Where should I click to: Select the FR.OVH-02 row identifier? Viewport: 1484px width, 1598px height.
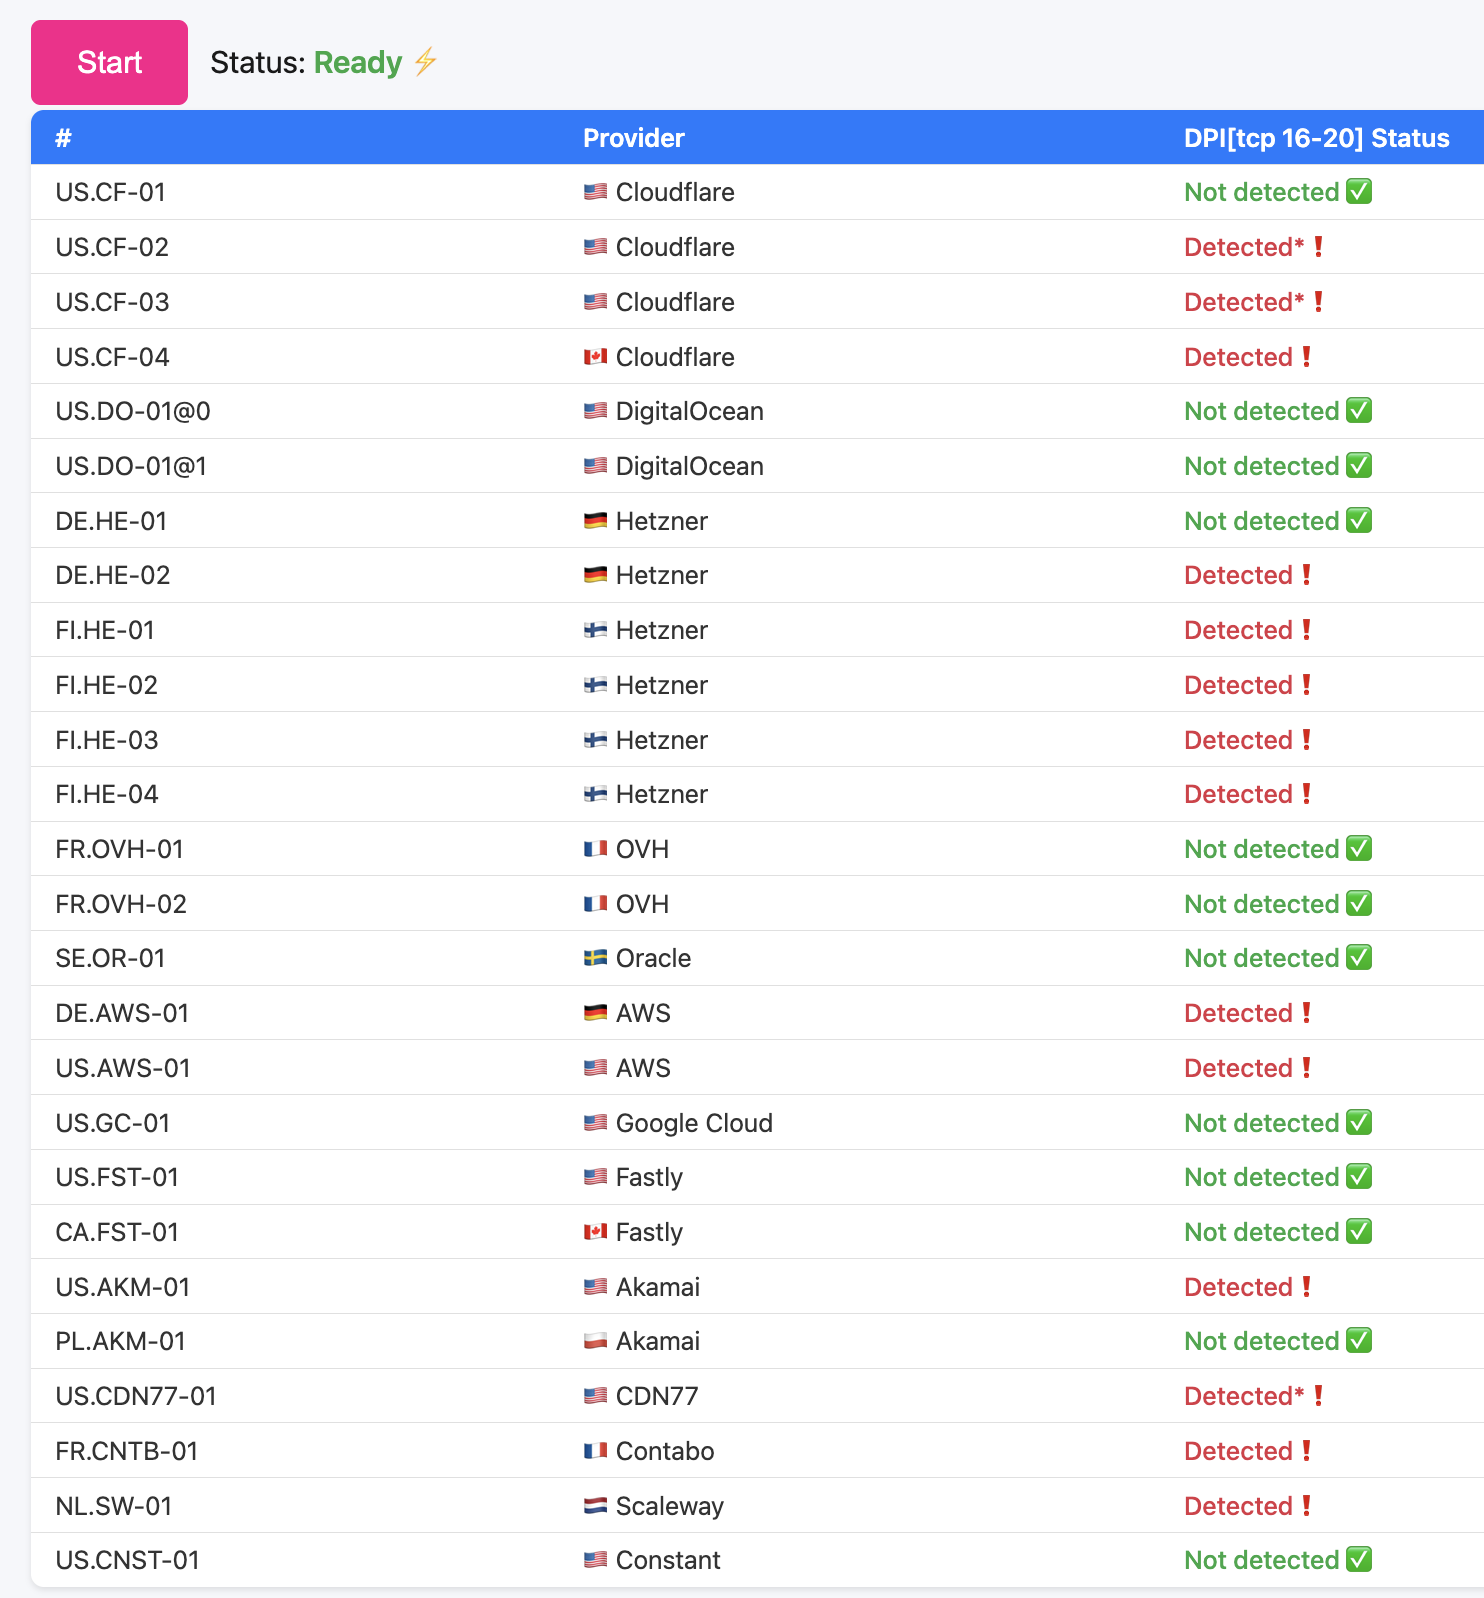pos(121,904)
